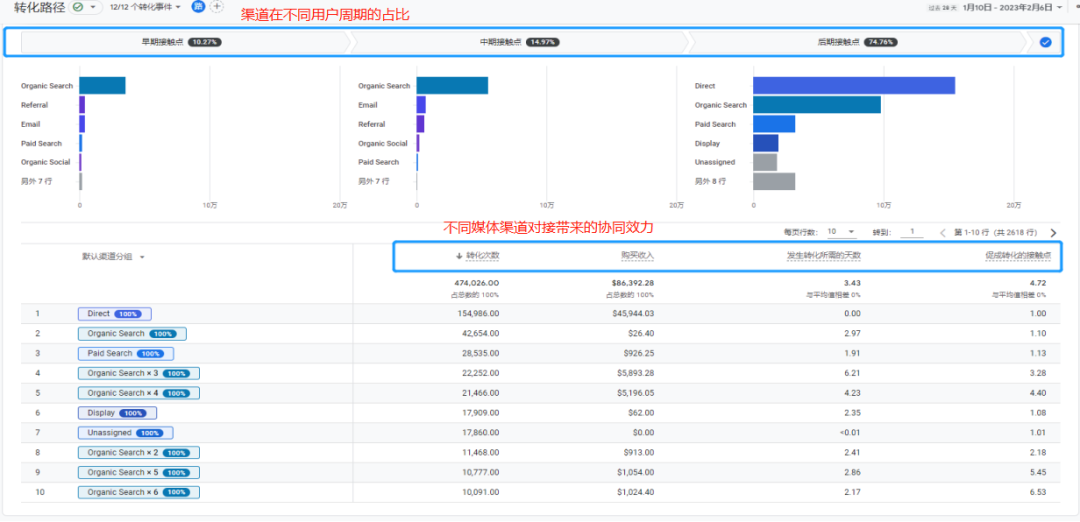Click the Referral label in early touchpoints chart

34,105
